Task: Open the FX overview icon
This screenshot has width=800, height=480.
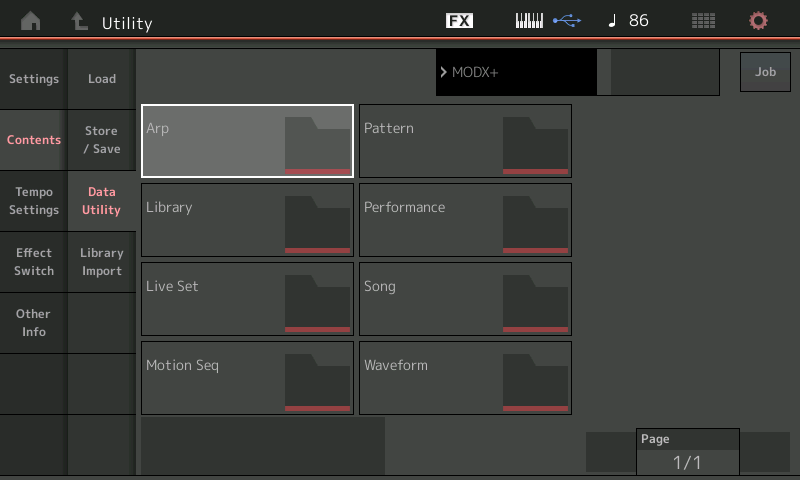Action: 459,21
